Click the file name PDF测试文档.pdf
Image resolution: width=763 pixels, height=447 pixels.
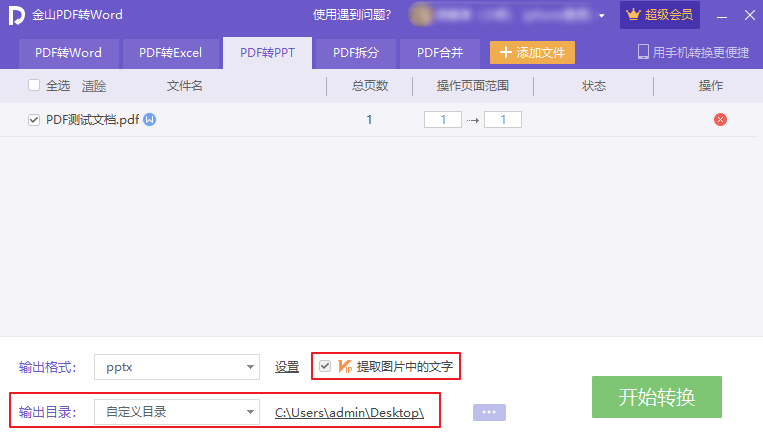92,120
